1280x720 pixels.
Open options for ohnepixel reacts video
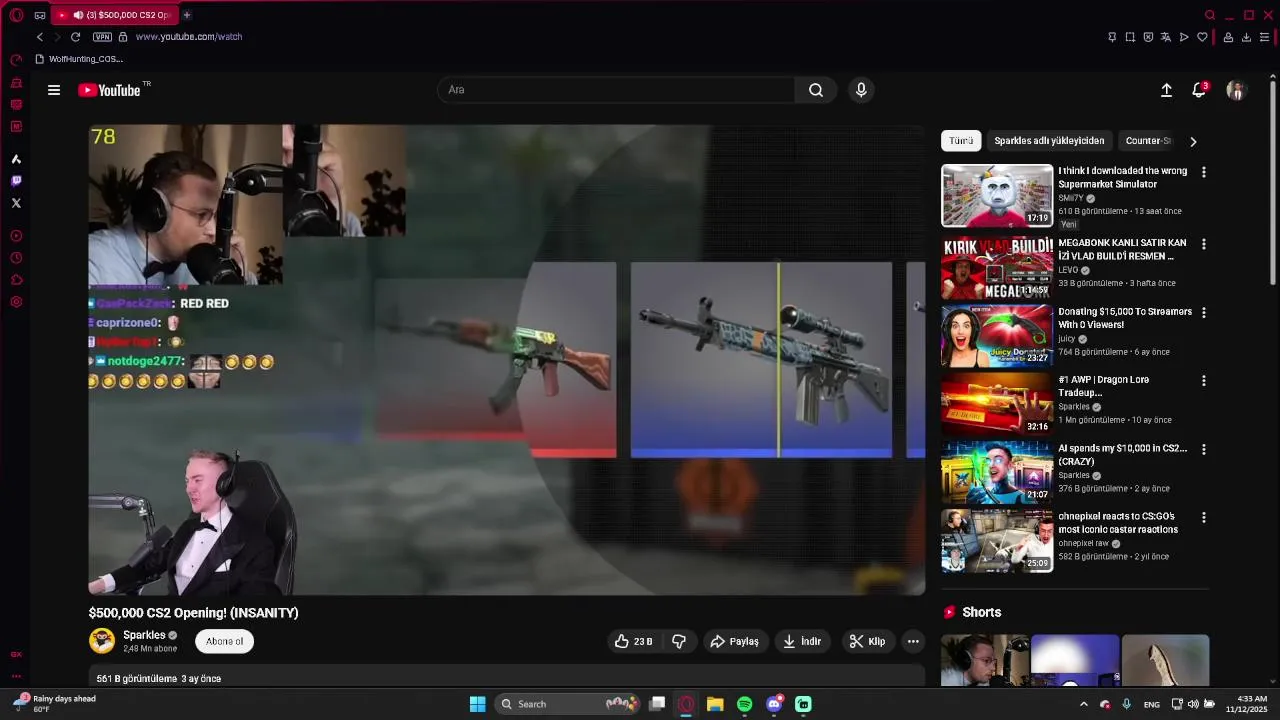click(x=1203, y=518)
